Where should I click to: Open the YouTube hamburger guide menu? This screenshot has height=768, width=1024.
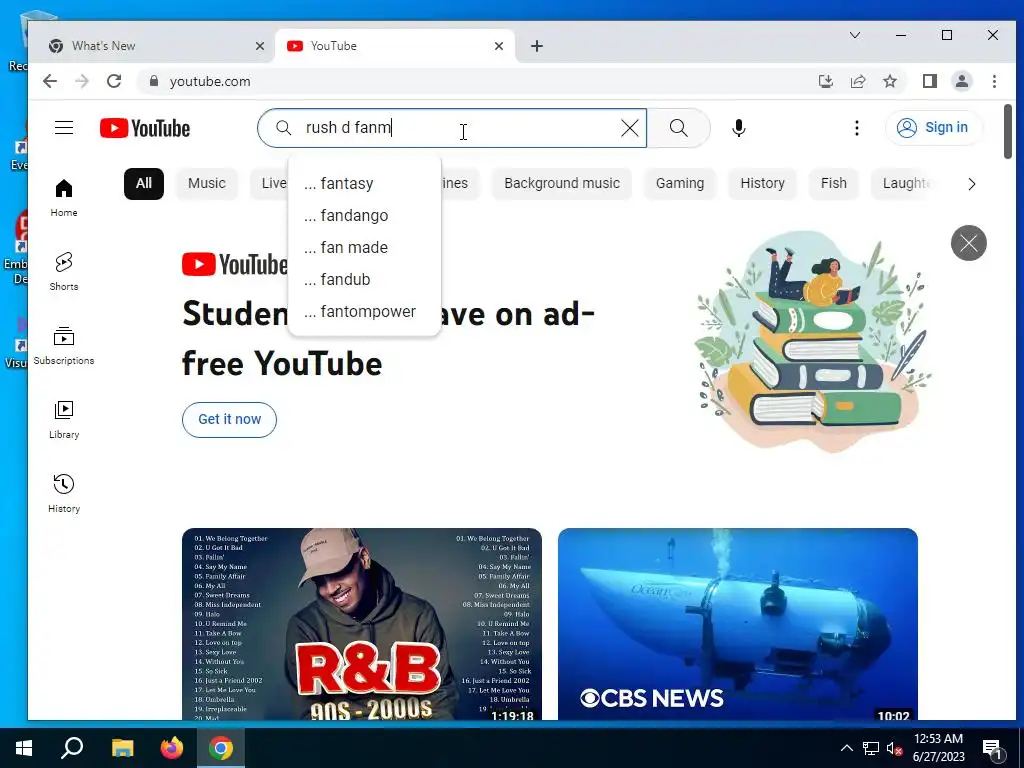click(64, 127)
